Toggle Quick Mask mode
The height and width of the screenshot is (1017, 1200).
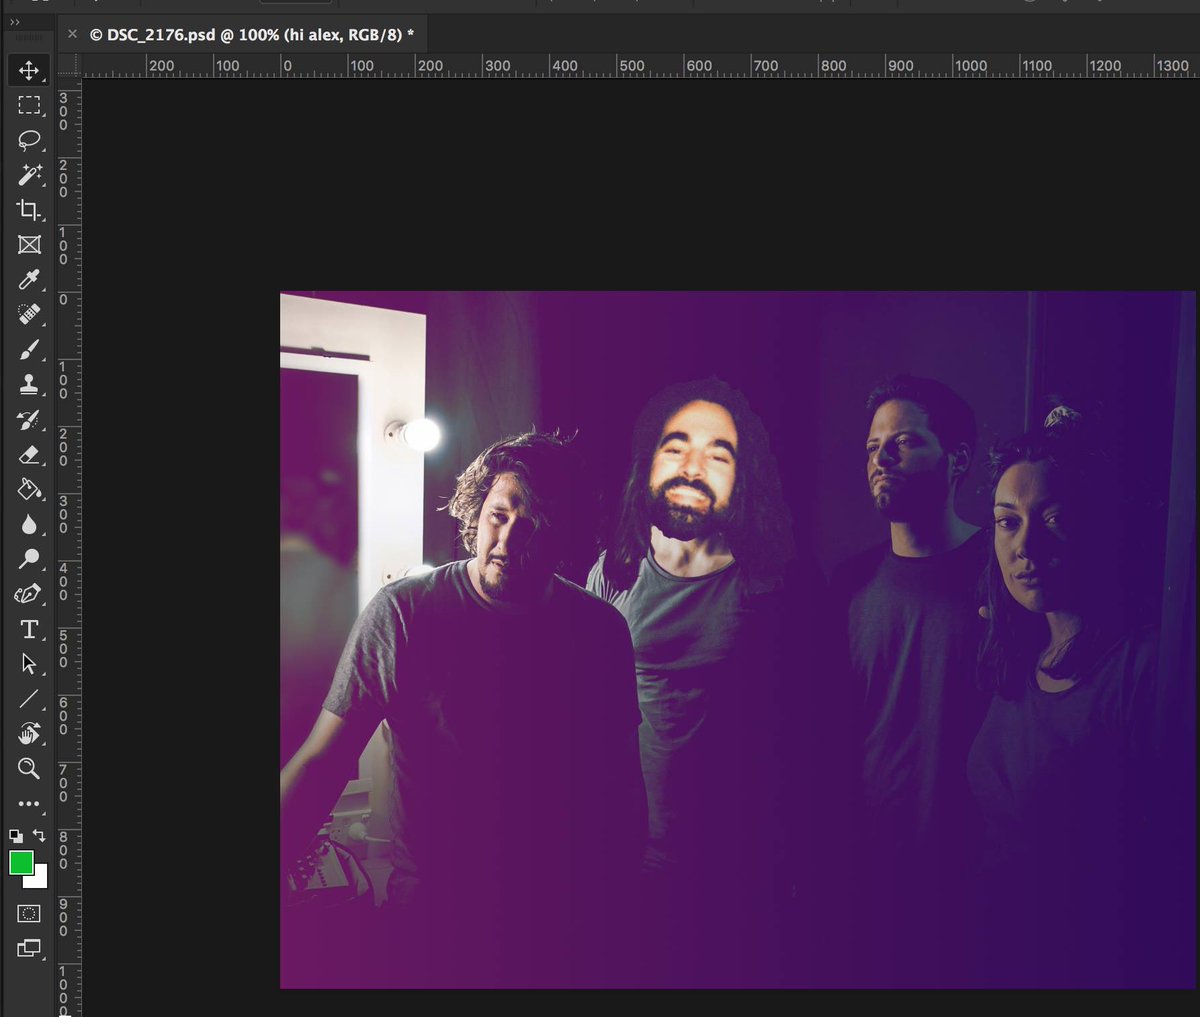(29, 912)
